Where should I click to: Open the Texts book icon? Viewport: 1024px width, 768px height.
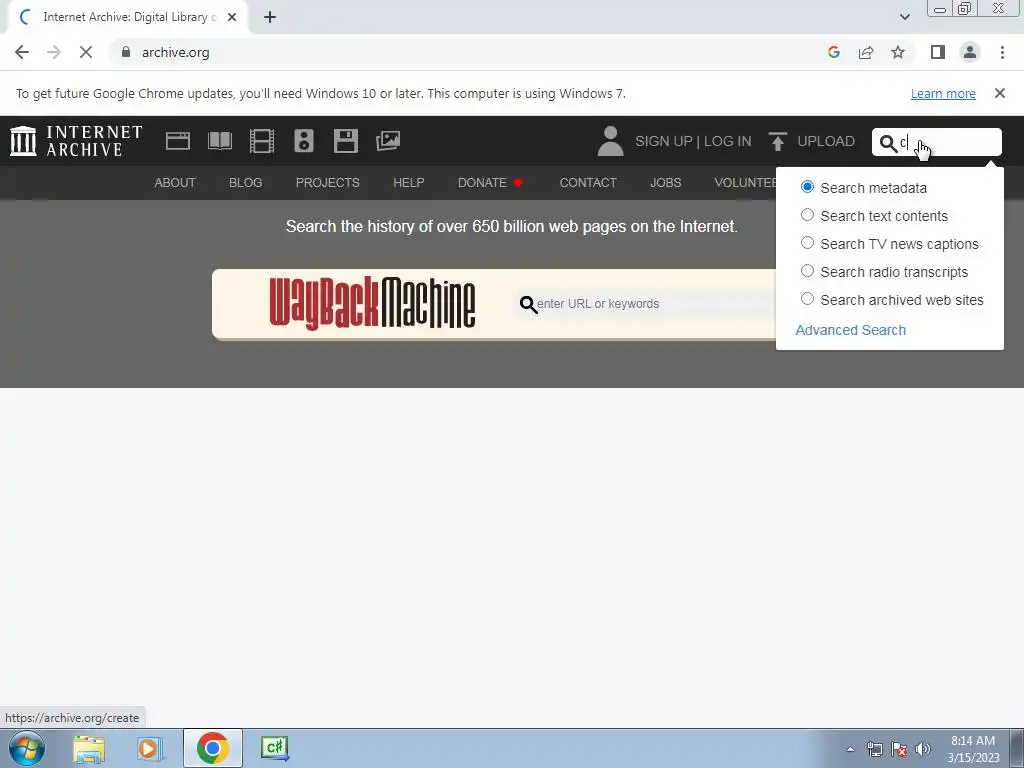219,141
